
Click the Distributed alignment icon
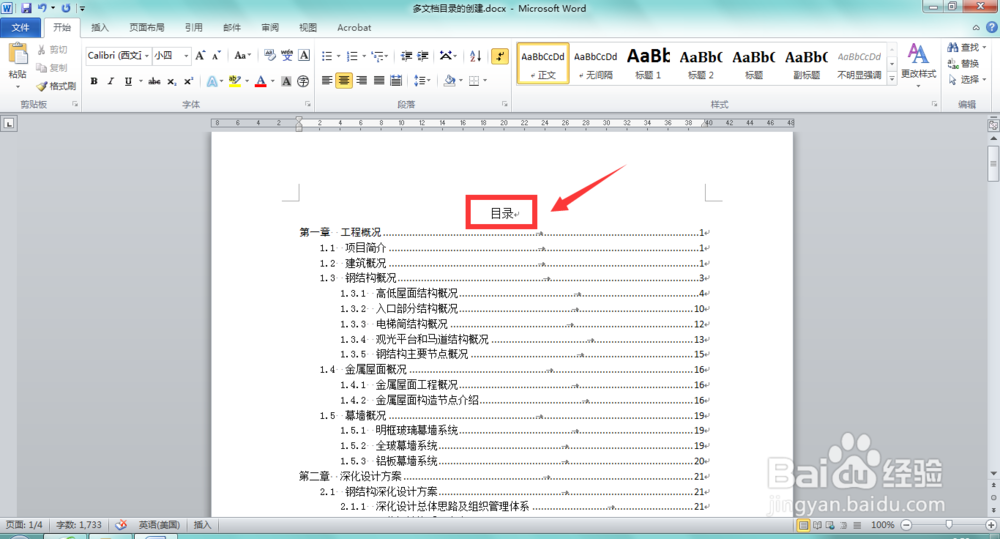(x=396, y=80)
